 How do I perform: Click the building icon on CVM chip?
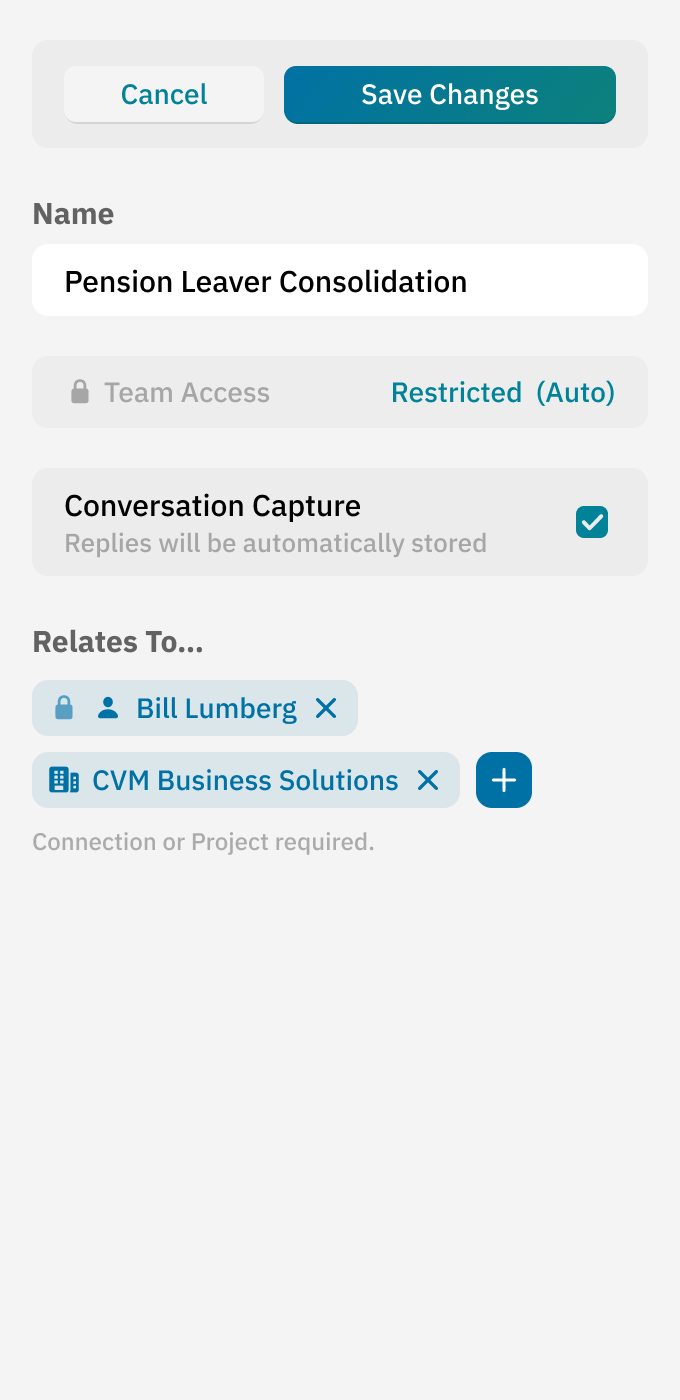pyautogui.click(x=64, y=780)
